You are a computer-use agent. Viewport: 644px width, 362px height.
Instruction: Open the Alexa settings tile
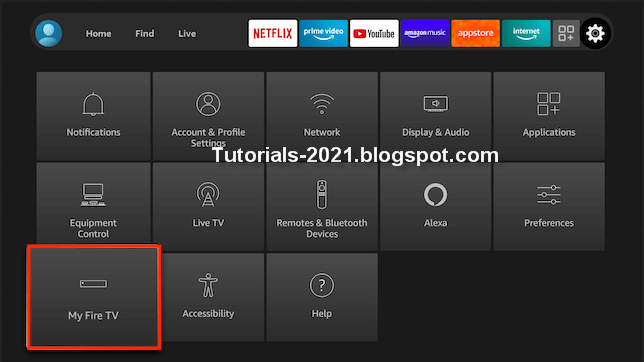(x=435, y=206)
